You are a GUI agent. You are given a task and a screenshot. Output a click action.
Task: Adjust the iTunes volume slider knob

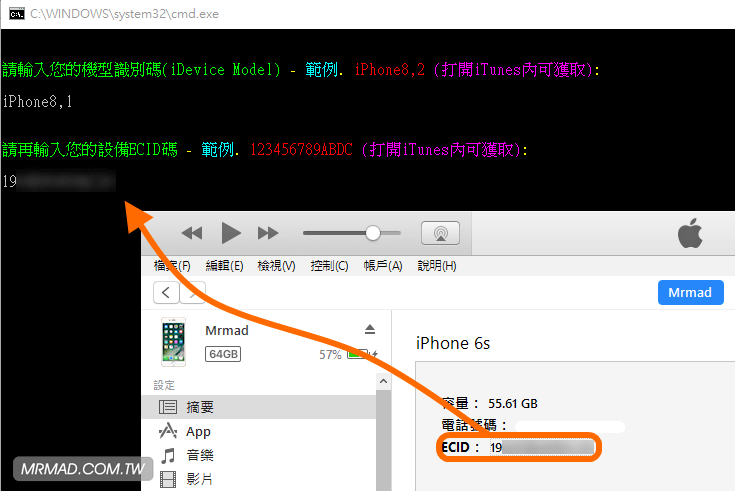(373, 233)
